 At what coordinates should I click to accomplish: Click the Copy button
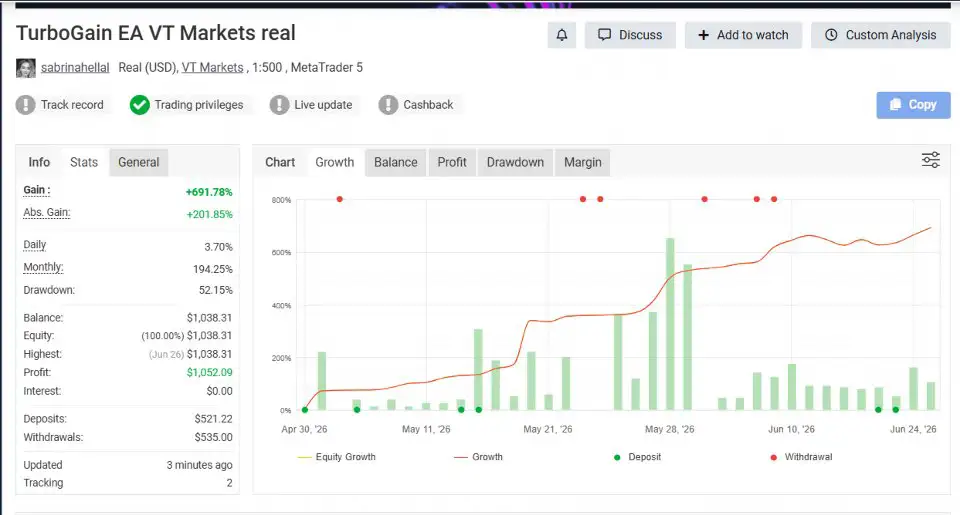tap(913, 105)
